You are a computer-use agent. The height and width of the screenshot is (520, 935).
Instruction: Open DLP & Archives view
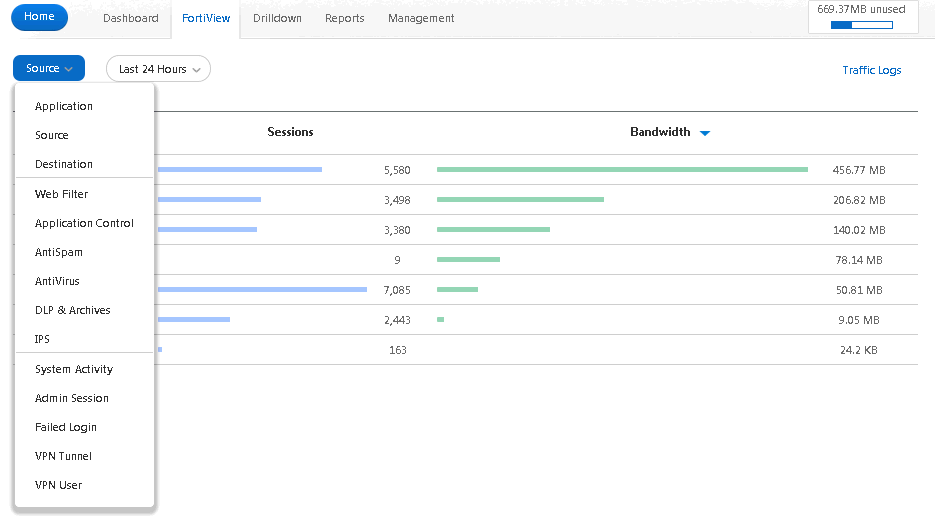pyautogui.click(x=73, y=310)
